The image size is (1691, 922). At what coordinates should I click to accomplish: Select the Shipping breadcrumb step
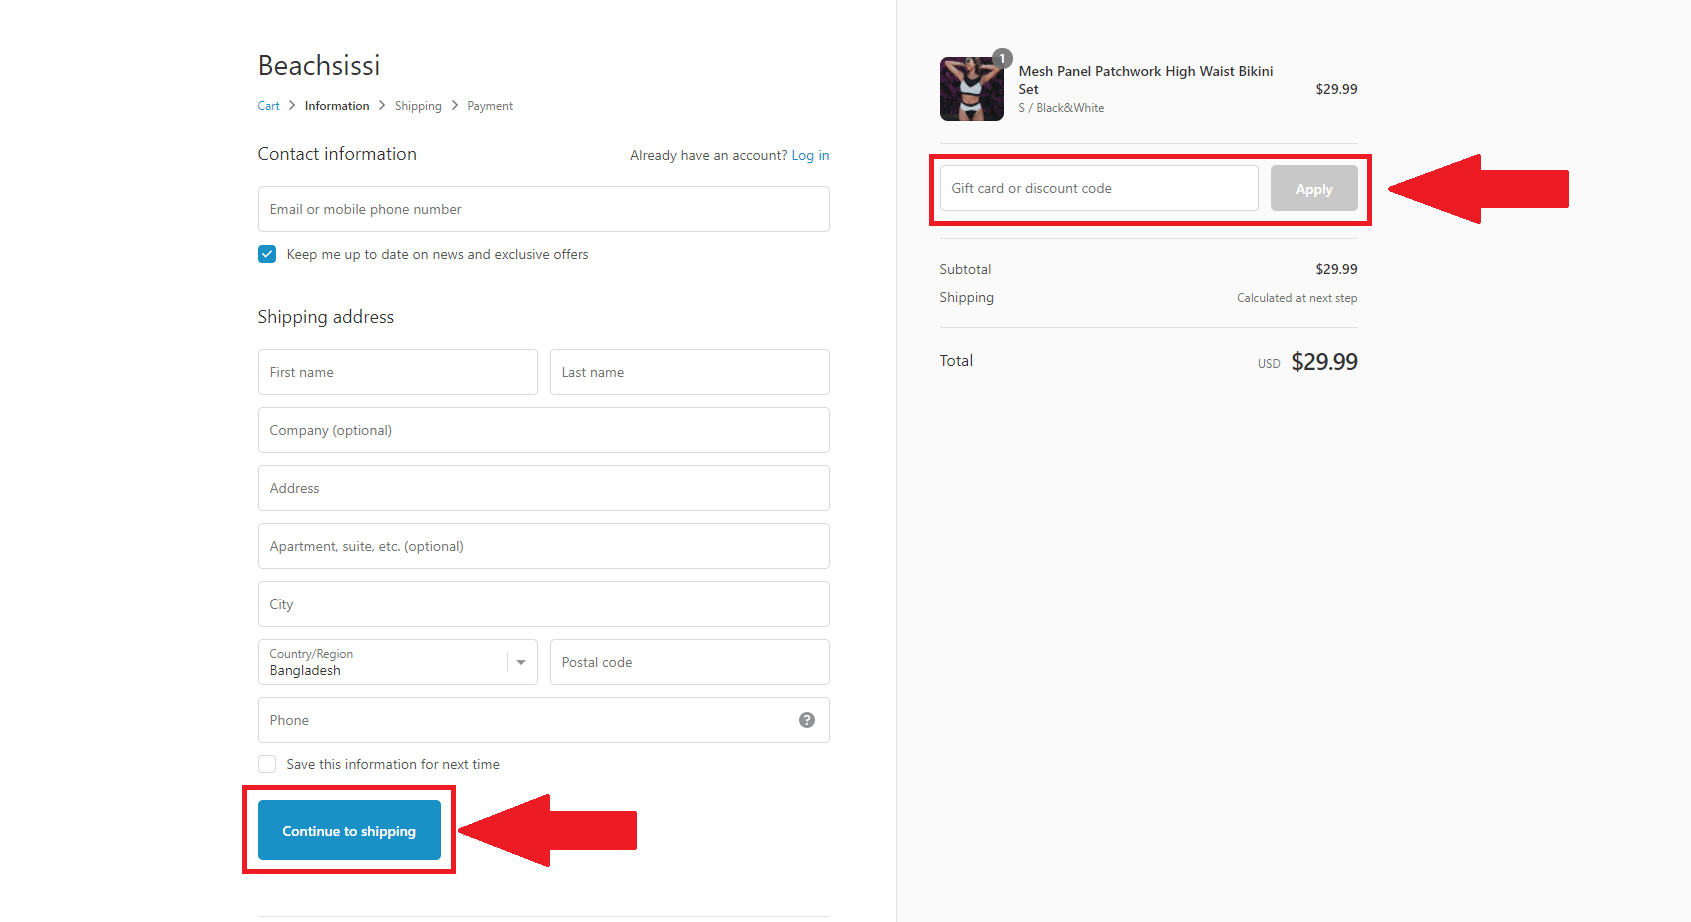click(418, 106)
